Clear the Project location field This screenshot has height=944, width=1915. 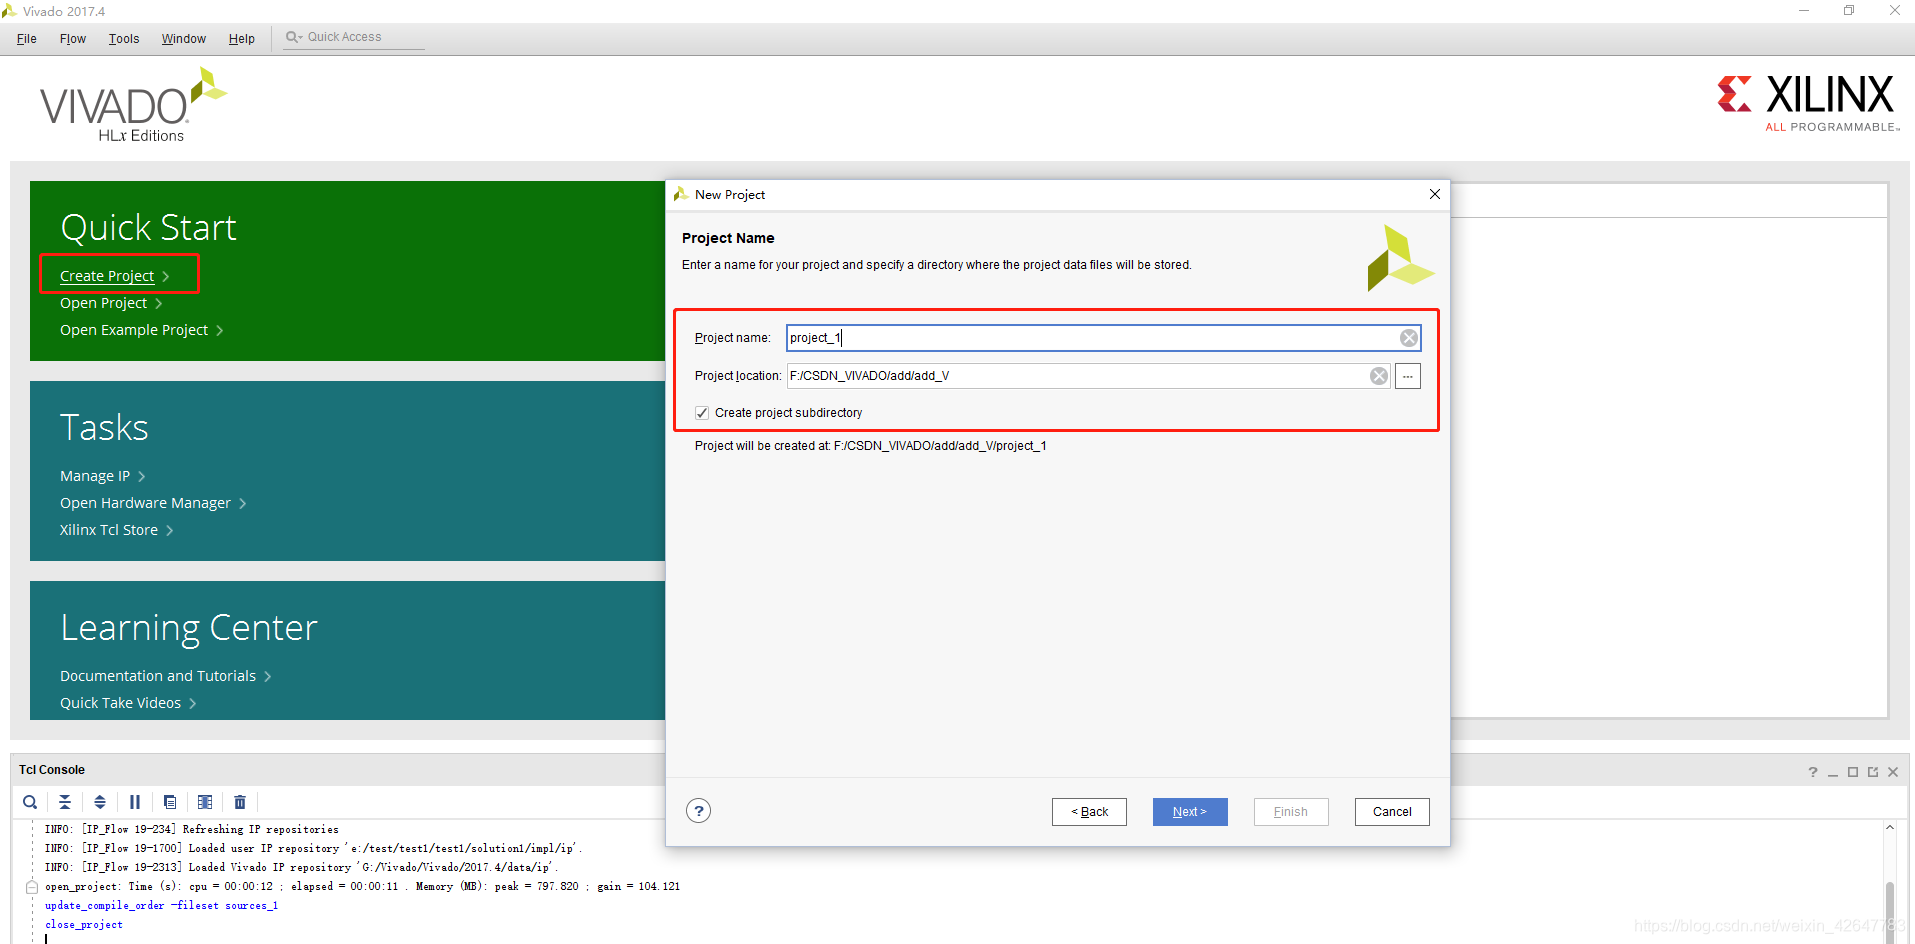click(x=1379, y=376)
